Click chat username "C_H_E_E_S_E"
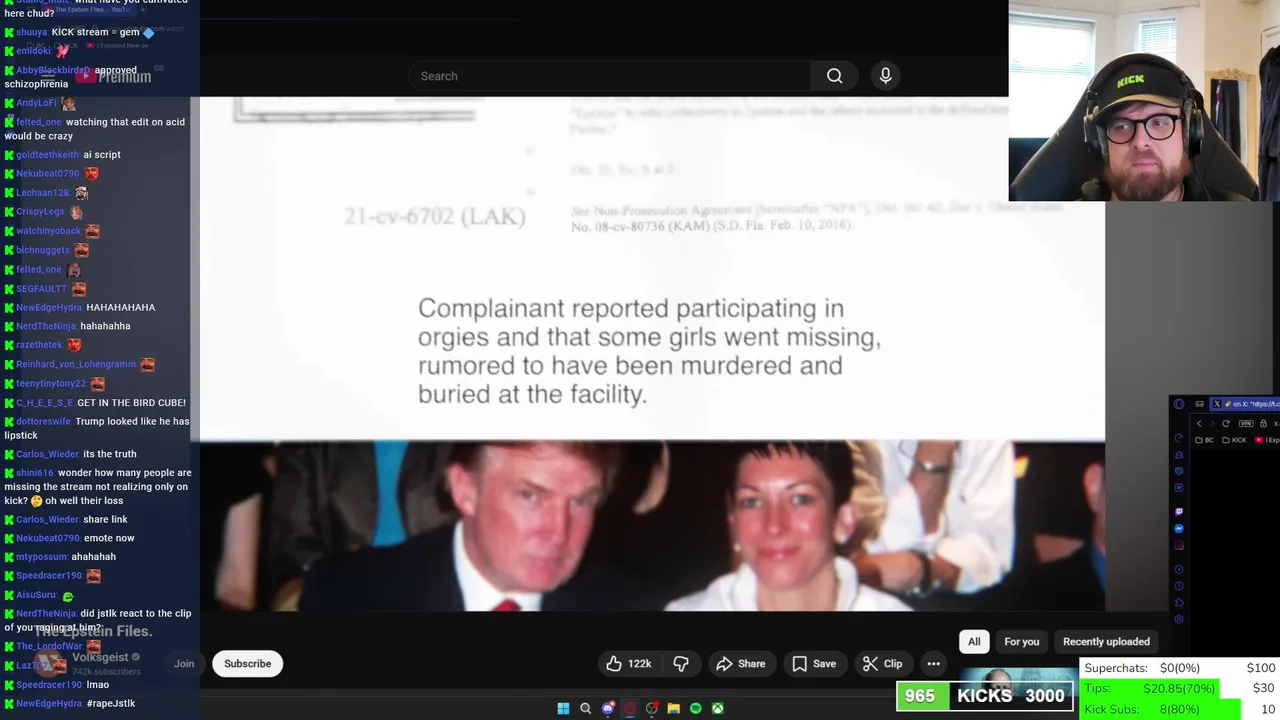Screen dimensions: 1280x720 (x=45, y=403)
